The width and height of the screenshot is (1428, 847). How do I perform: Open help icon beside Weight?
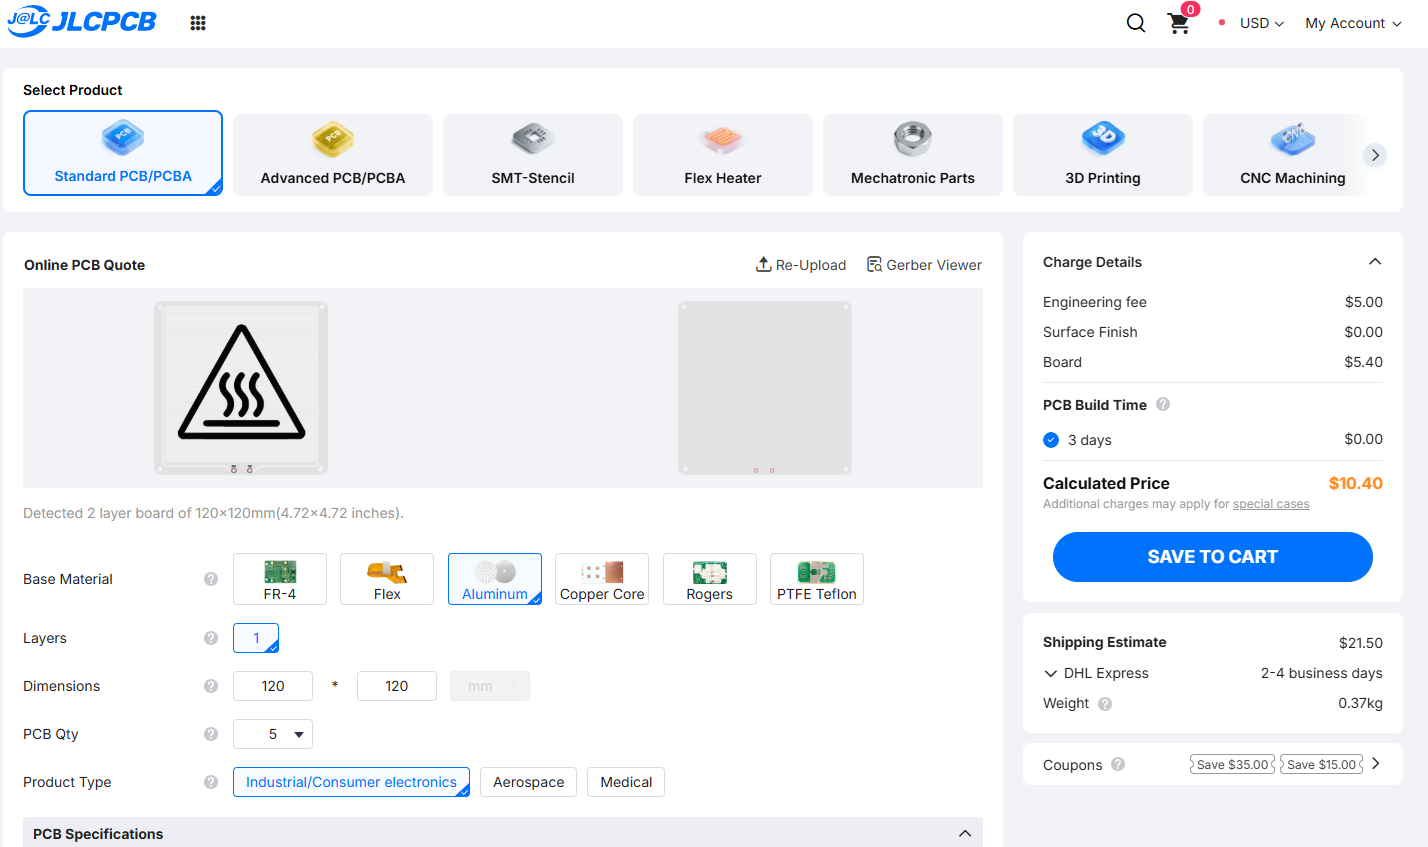(1105, 703)
